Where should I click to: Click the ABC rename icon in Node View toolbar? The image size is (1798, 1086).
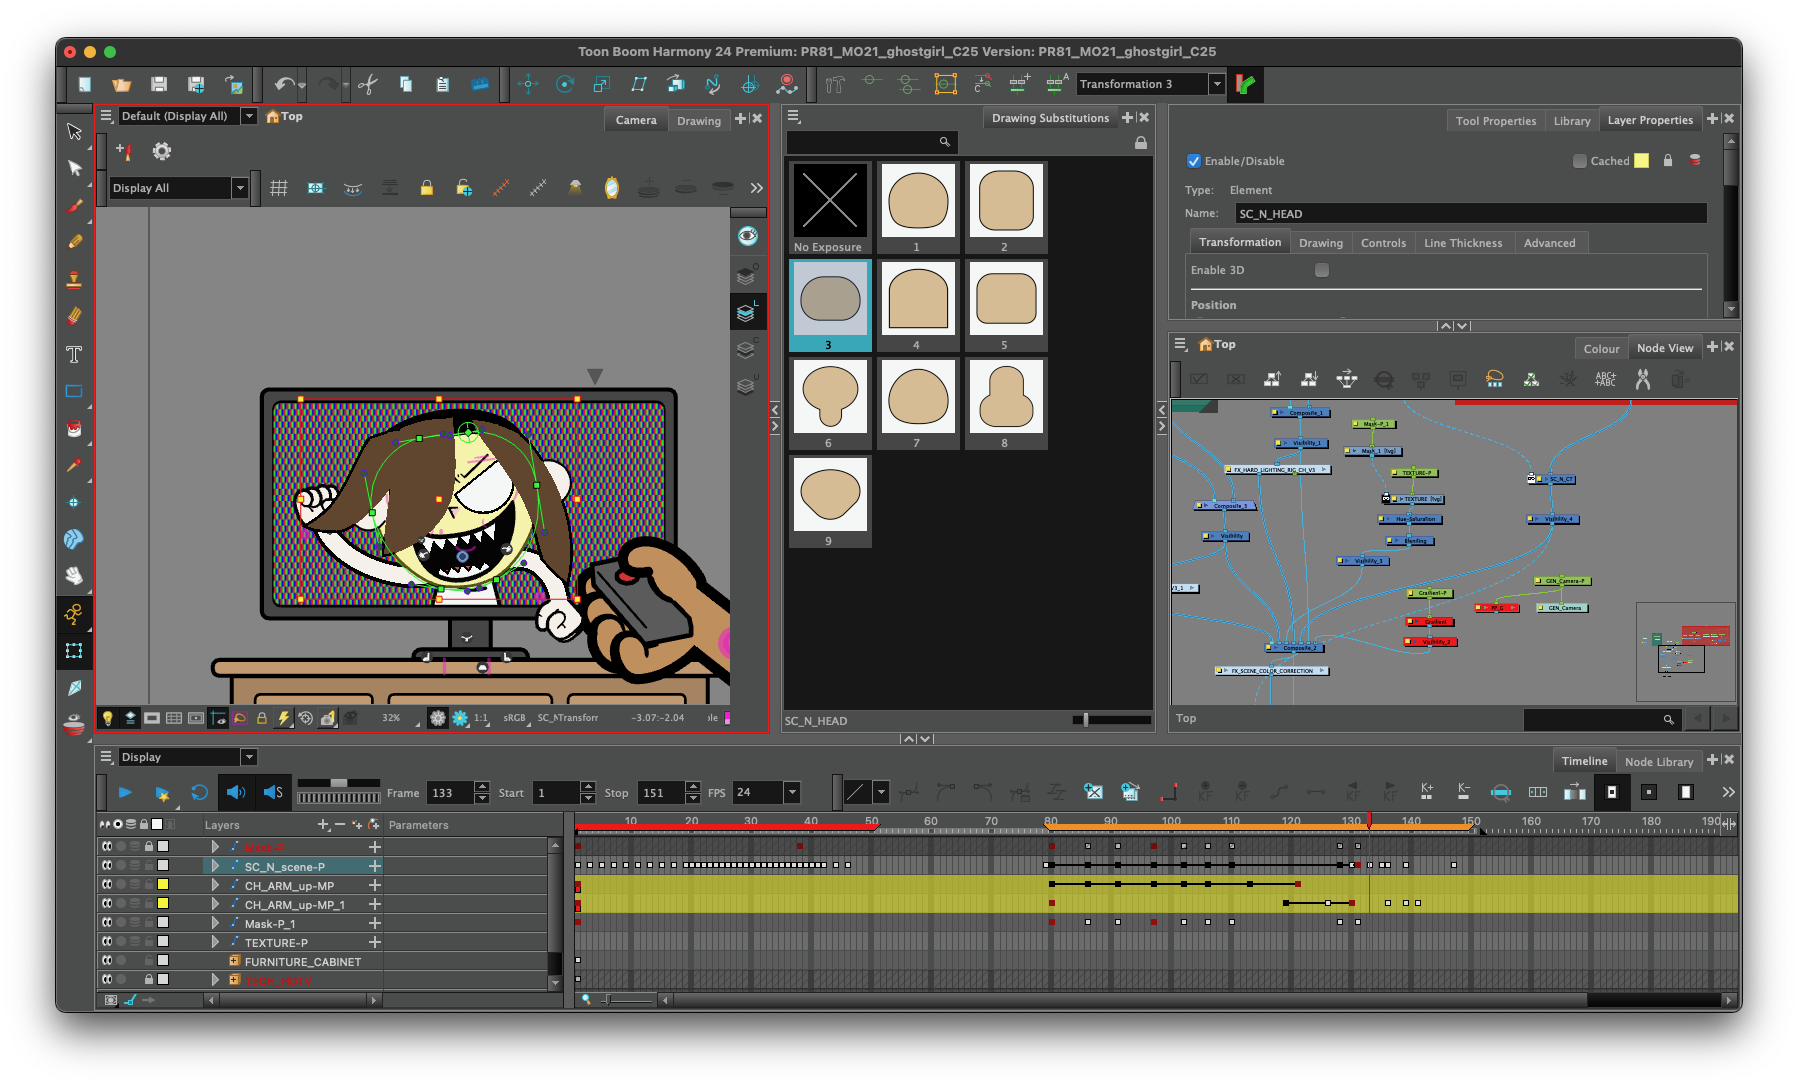coord(1605,379)
